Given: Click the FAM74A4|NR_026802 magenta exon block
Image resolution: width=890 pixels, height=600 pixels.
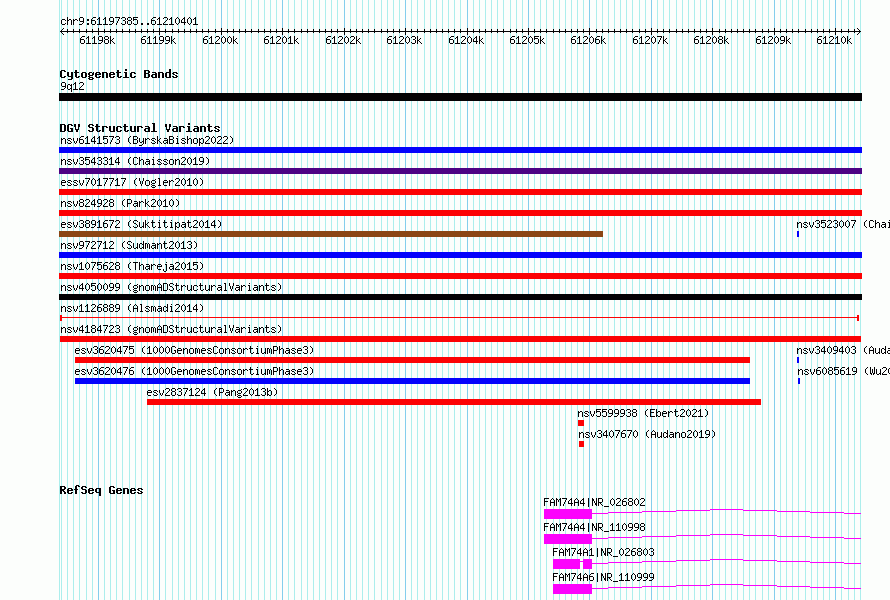Looking at the screenshot, I should pos(568,514).
